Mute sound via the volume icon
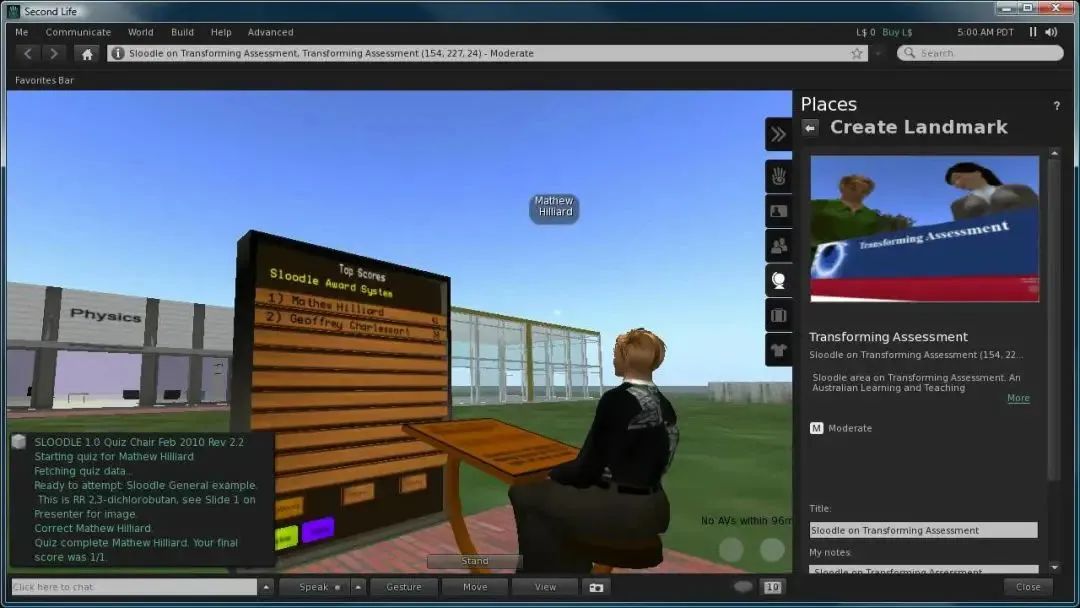The height and width of the screenshot is (608, 1080). pos(1051,32)
